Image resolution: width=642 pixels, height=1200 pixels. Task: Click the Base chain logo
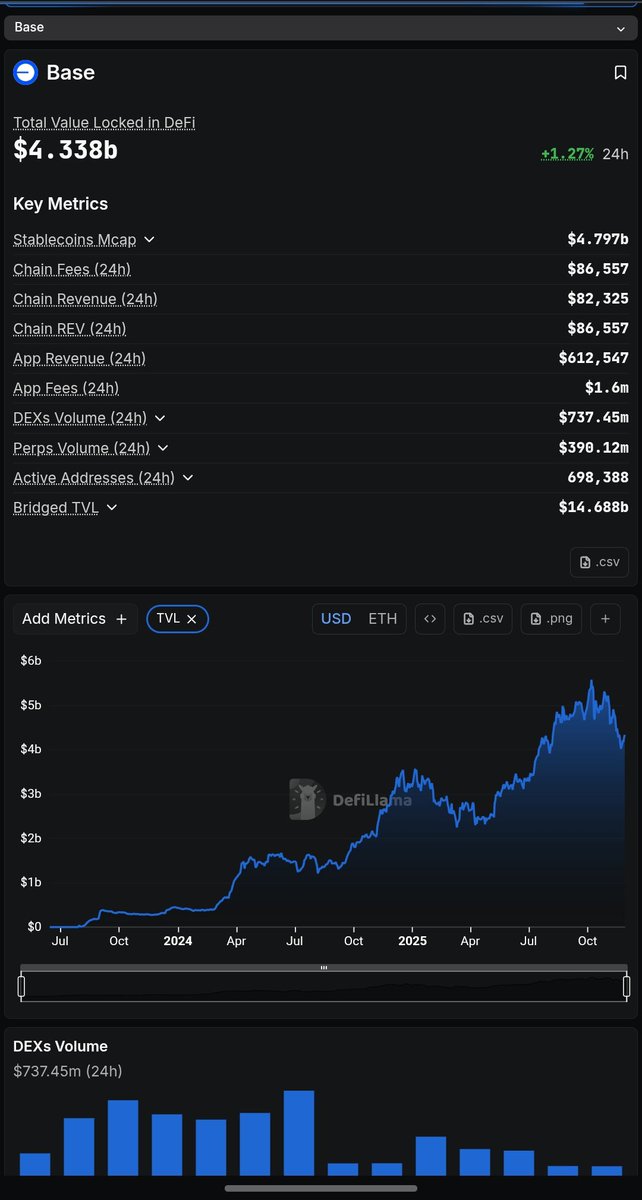click(25, 72)
